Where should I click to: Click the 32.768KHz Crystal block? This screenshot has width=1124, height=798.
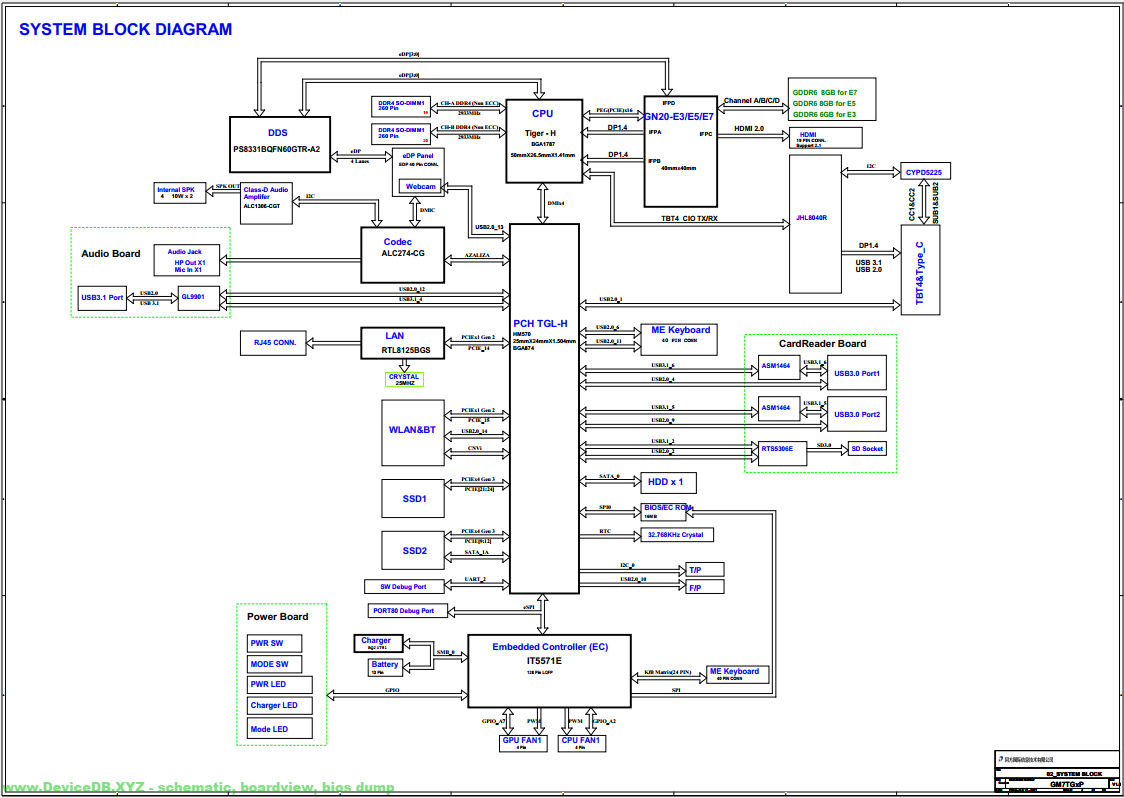click(677, 536)
